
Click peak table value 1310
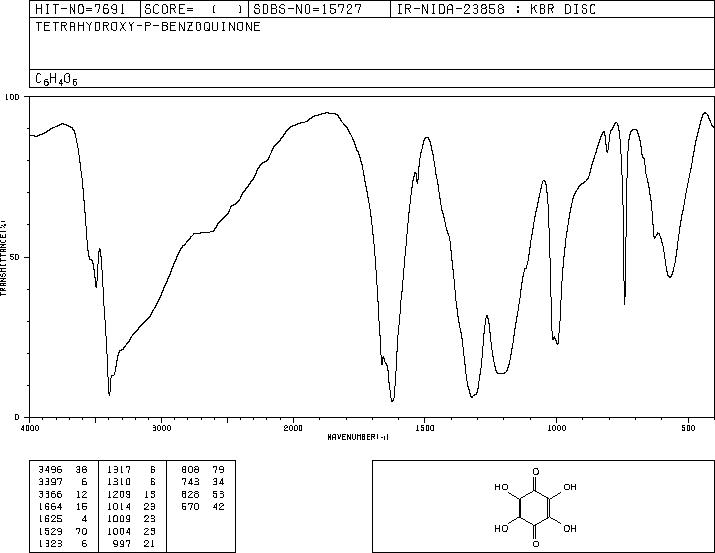pos(119,482)
